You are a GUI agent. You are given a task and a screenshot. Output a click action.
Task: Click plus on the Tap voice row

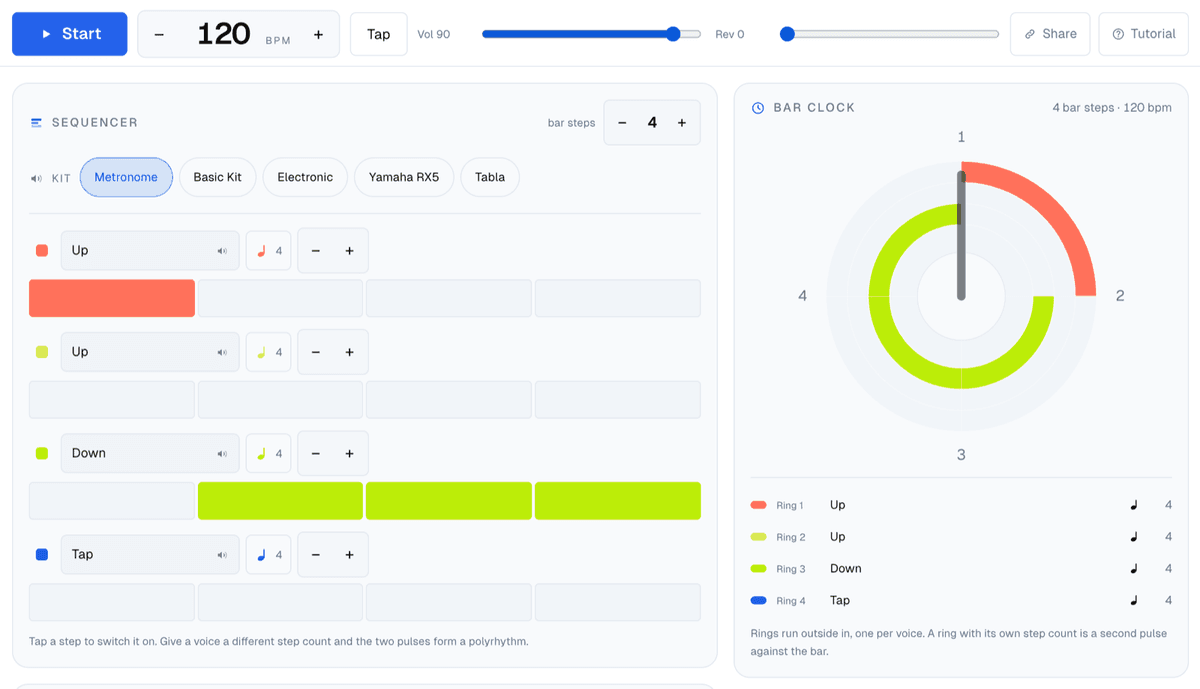(349, 555)
